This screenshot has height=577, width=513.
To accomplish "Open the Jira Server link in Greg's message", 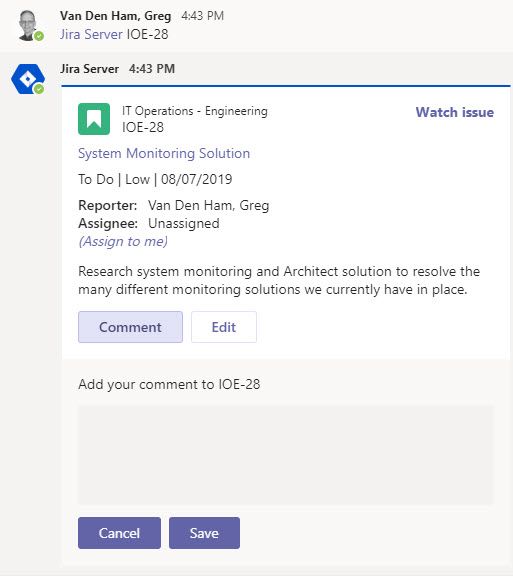I will 91,34.
